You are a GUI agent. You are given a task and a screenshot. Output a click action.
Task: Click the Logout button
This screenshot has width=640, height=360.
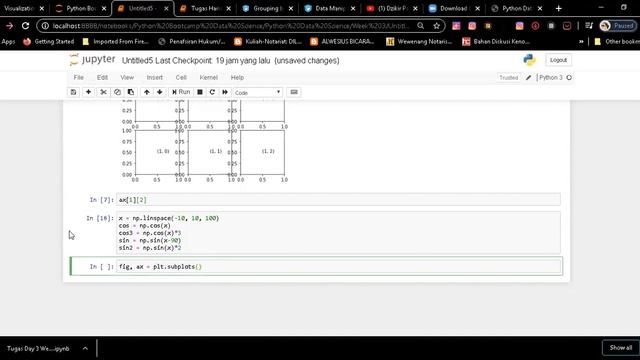click(558, 60)
